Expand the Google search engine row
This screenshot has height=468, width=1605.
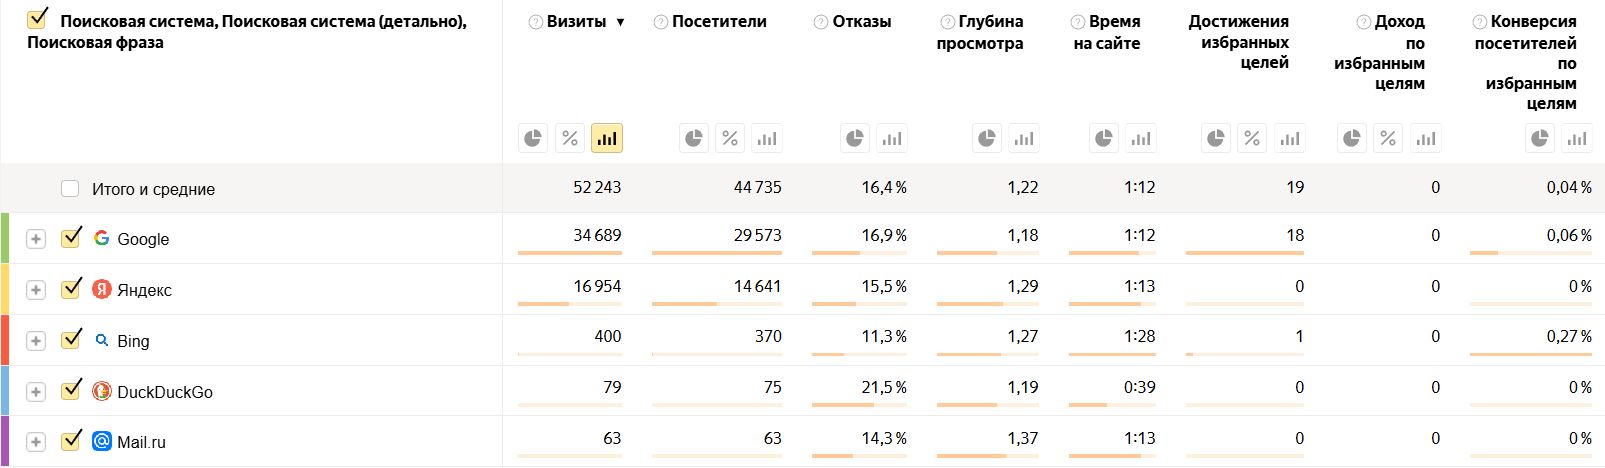click(36, 239)
